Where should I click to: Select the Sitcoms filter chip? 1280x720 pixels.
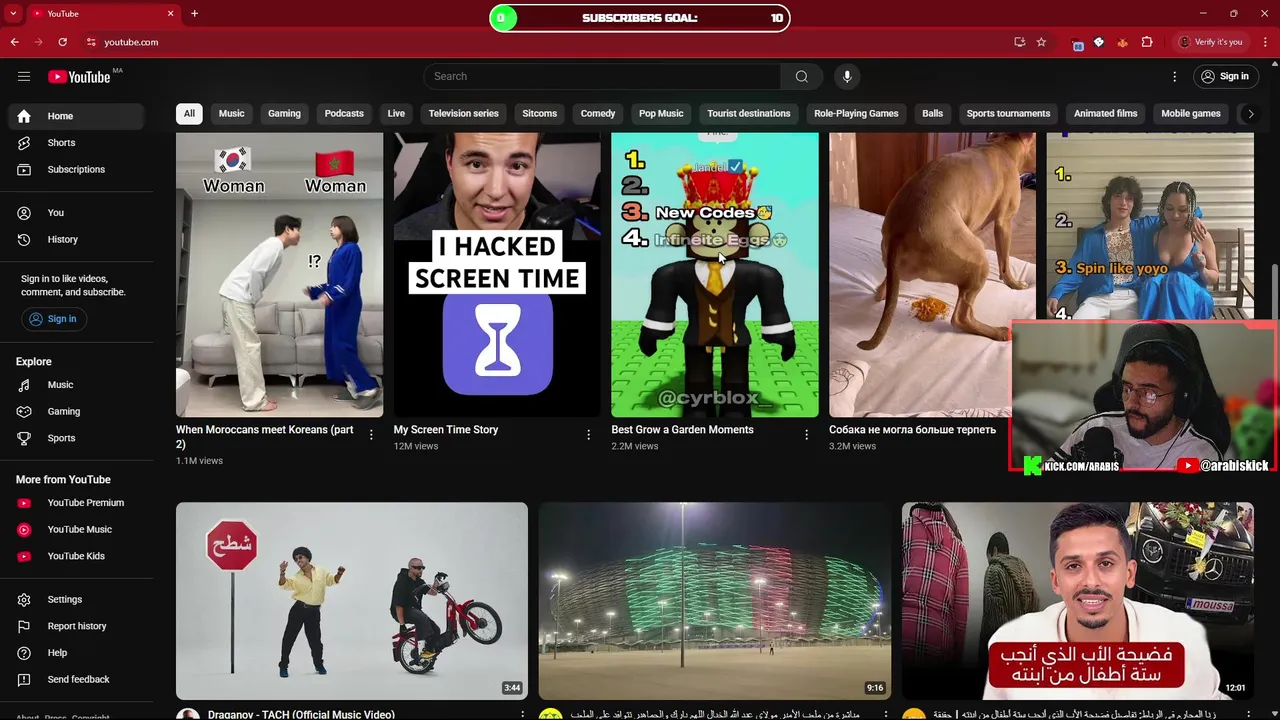click(539, 113)
